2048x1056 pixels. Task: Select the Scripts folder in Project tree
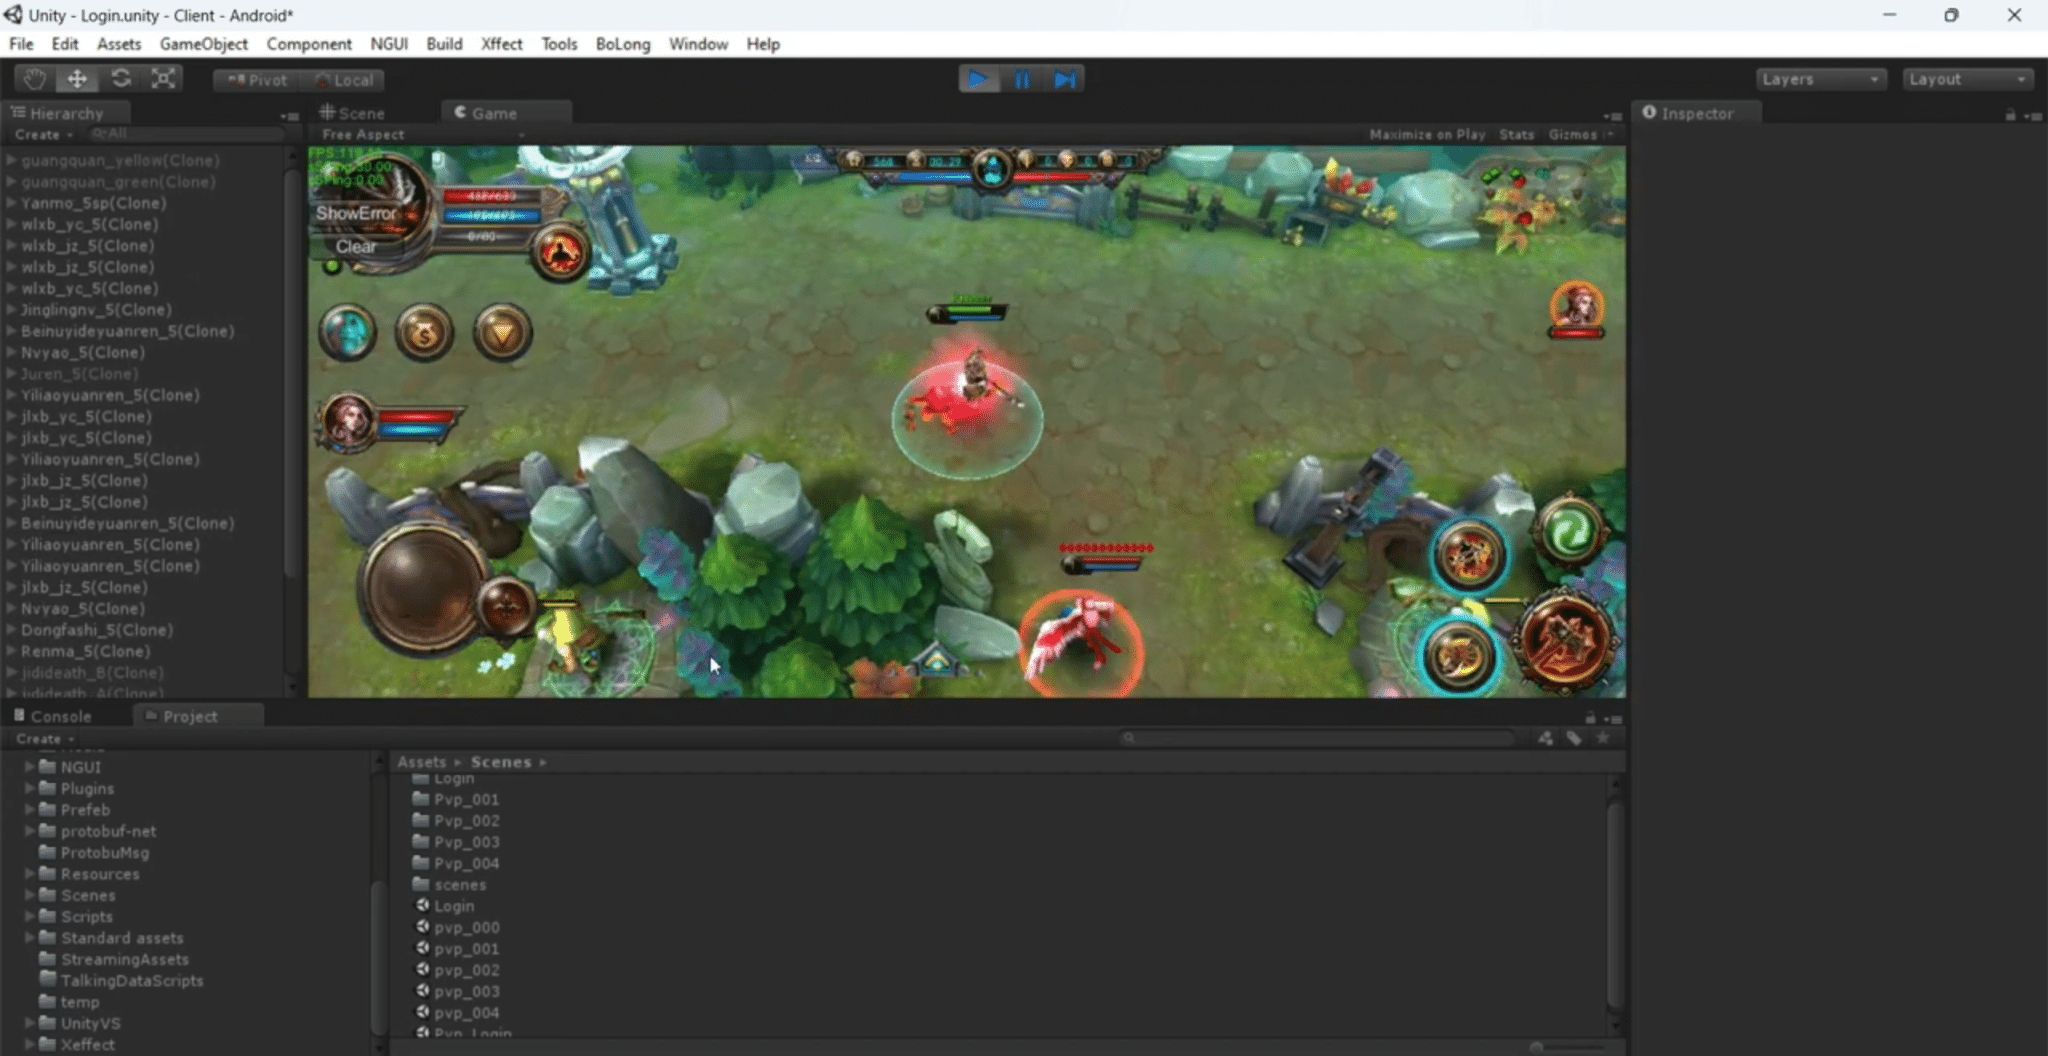tap(87, 916)
